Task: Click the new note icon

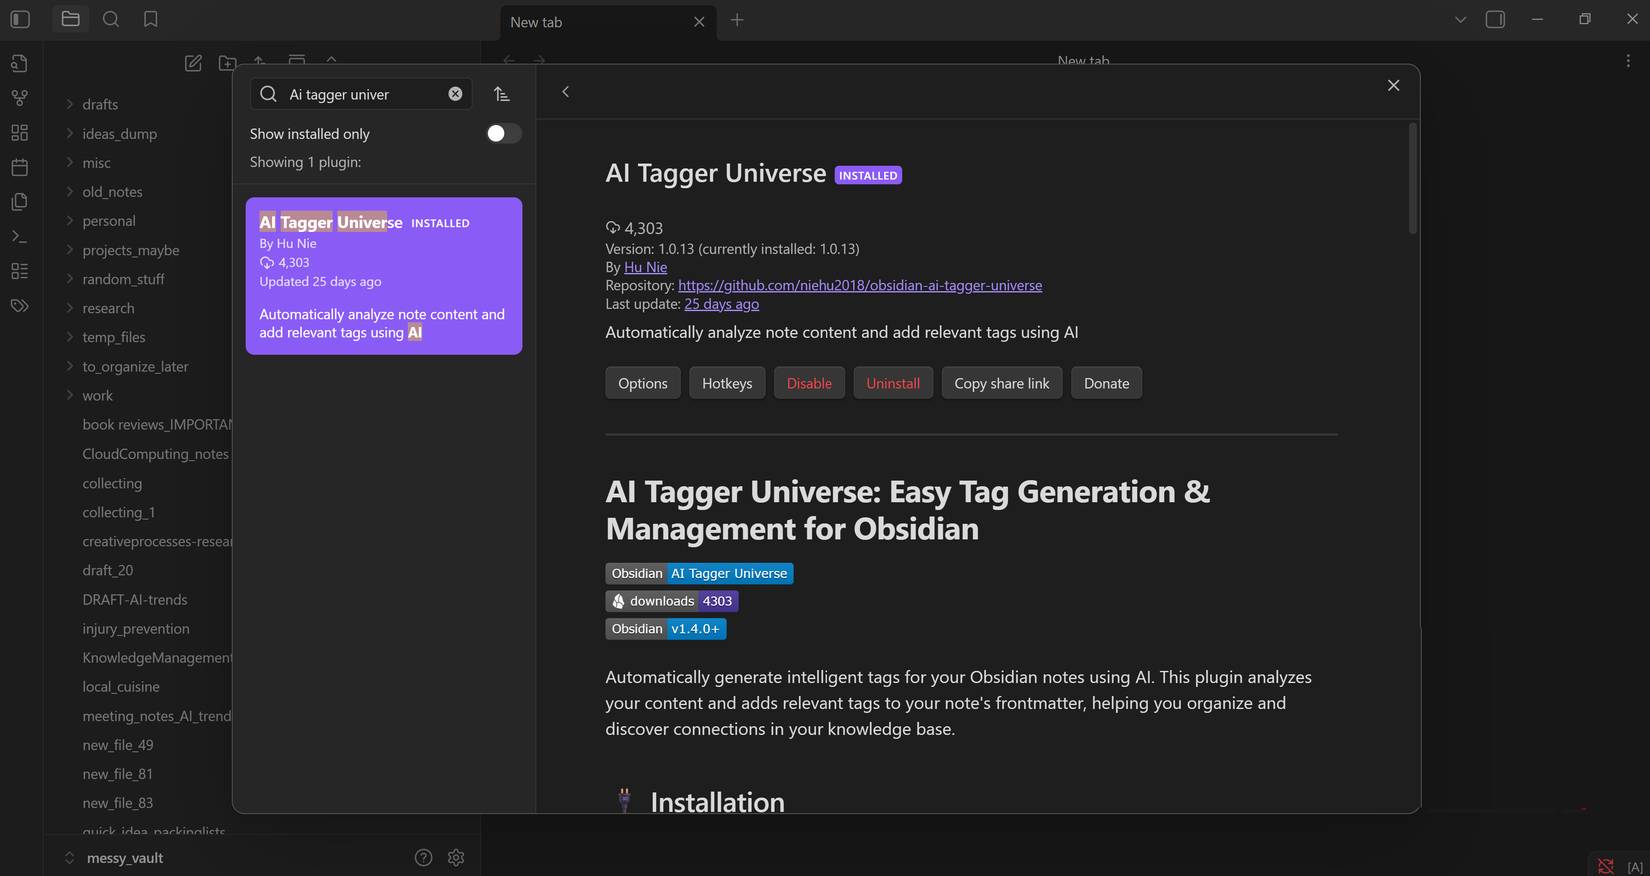Action: click(x=193, y=63)
